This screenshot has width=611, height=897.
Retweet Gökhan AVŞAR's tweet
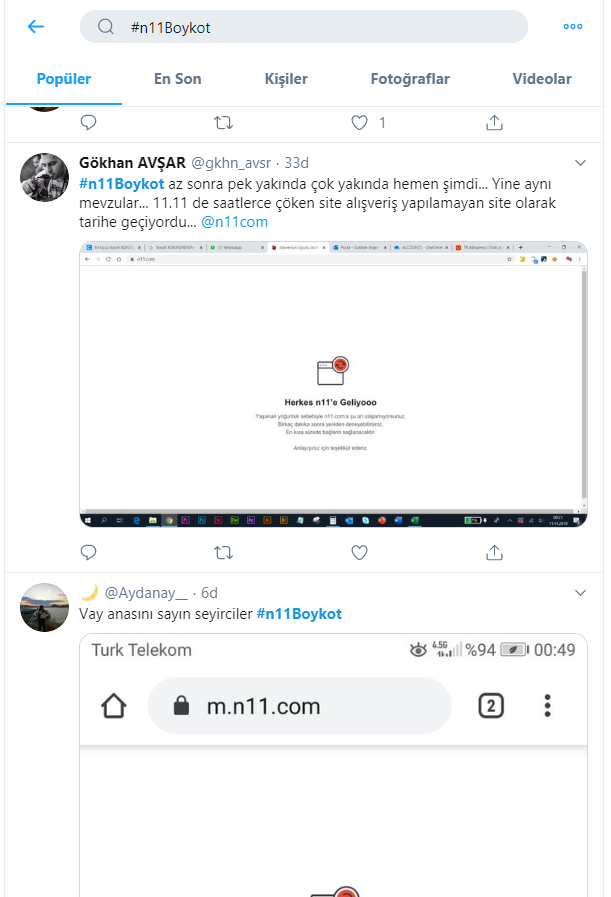click(x=223, y=552)
